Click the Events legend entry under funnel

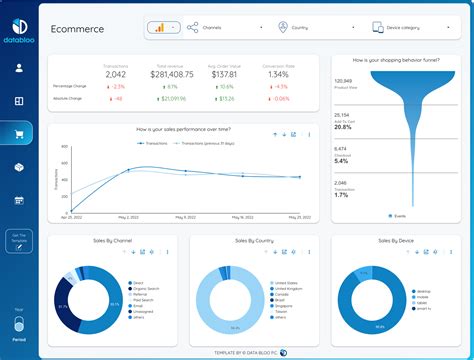coord(397,216)
